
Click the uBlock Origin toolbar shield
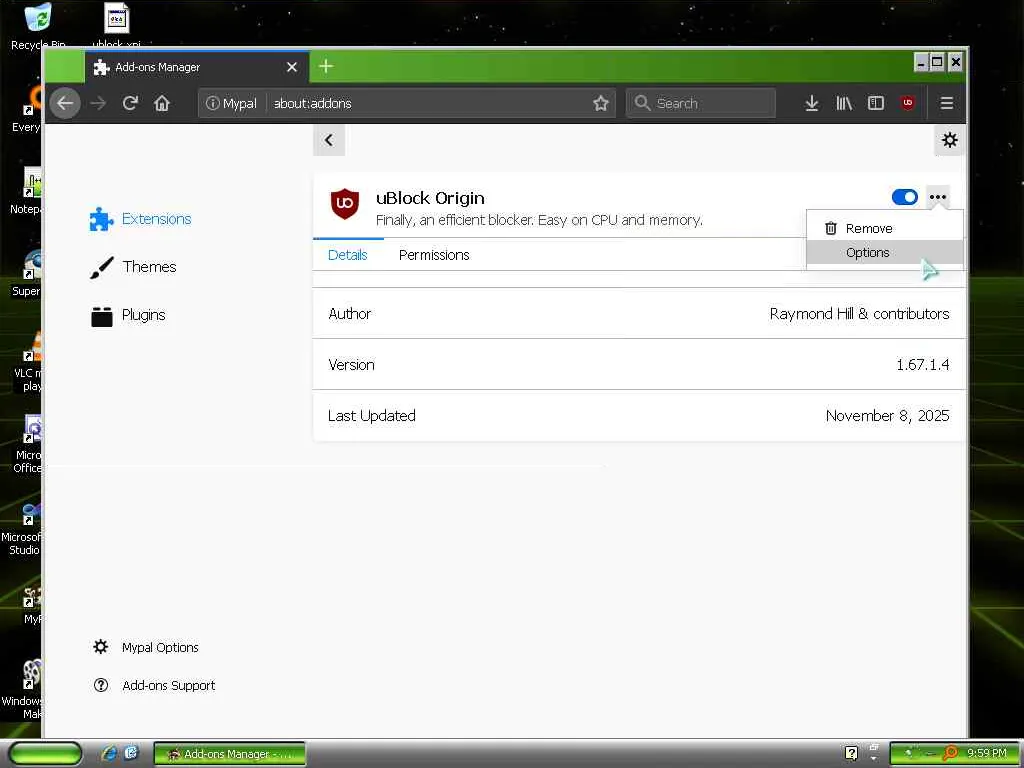coord(908,103)
